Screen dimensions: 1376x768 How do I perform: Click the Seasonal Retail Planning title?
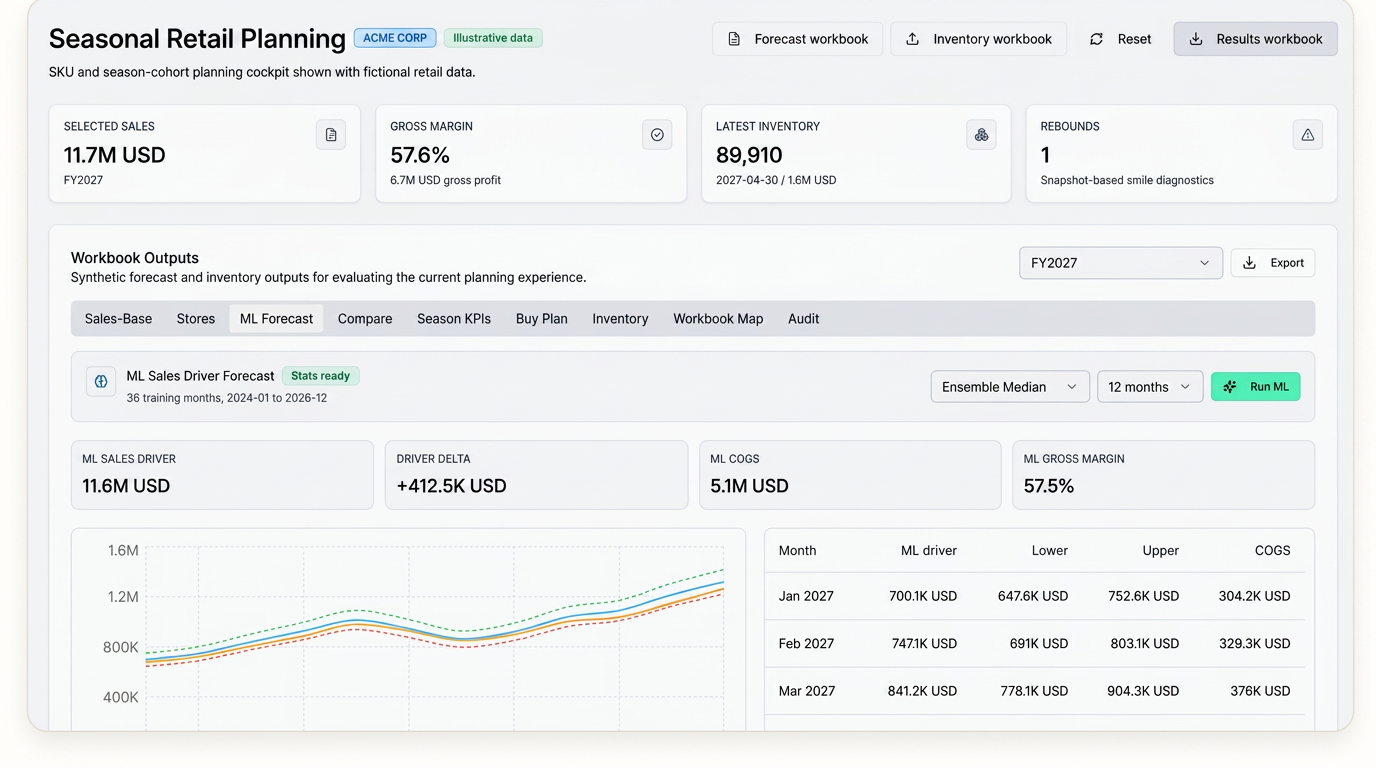click(197, 38)
